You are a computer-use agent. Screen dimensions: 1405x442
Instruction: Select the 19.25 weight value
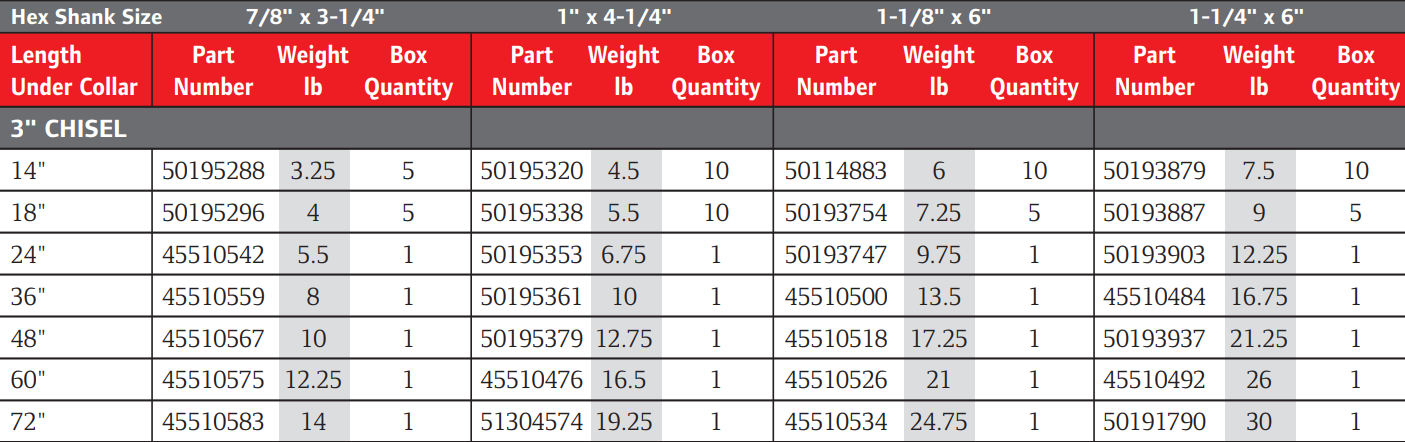[624, 423]
